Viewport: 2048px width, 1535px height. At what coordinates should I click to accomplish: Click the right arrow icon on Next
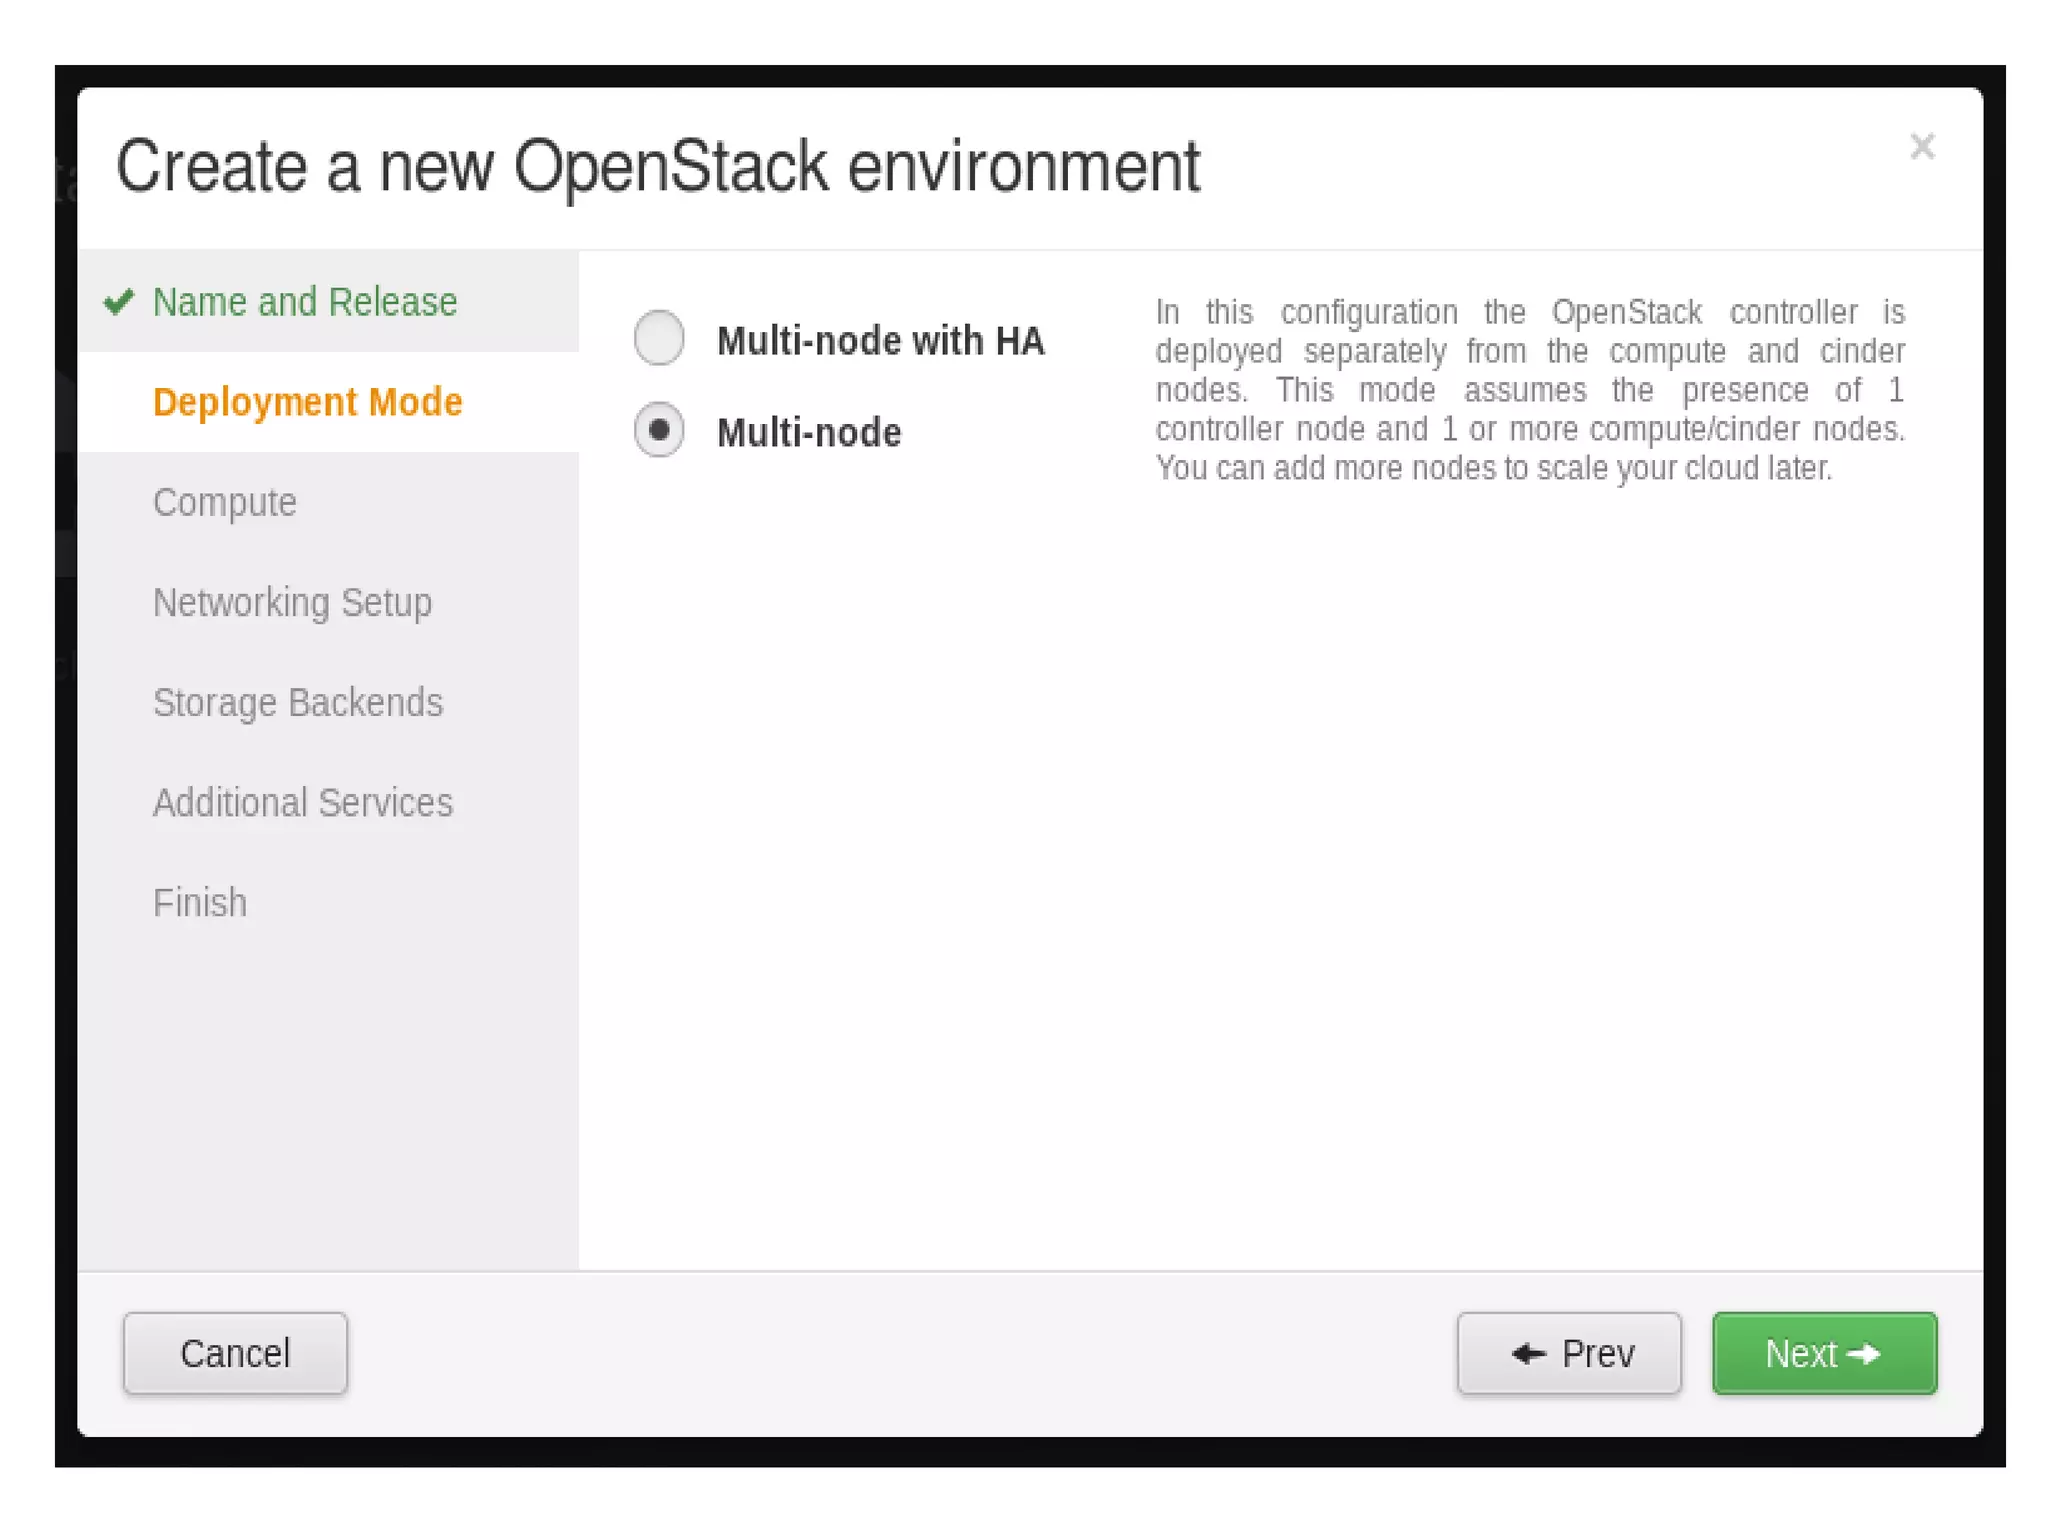(x=1864, y=1353)
